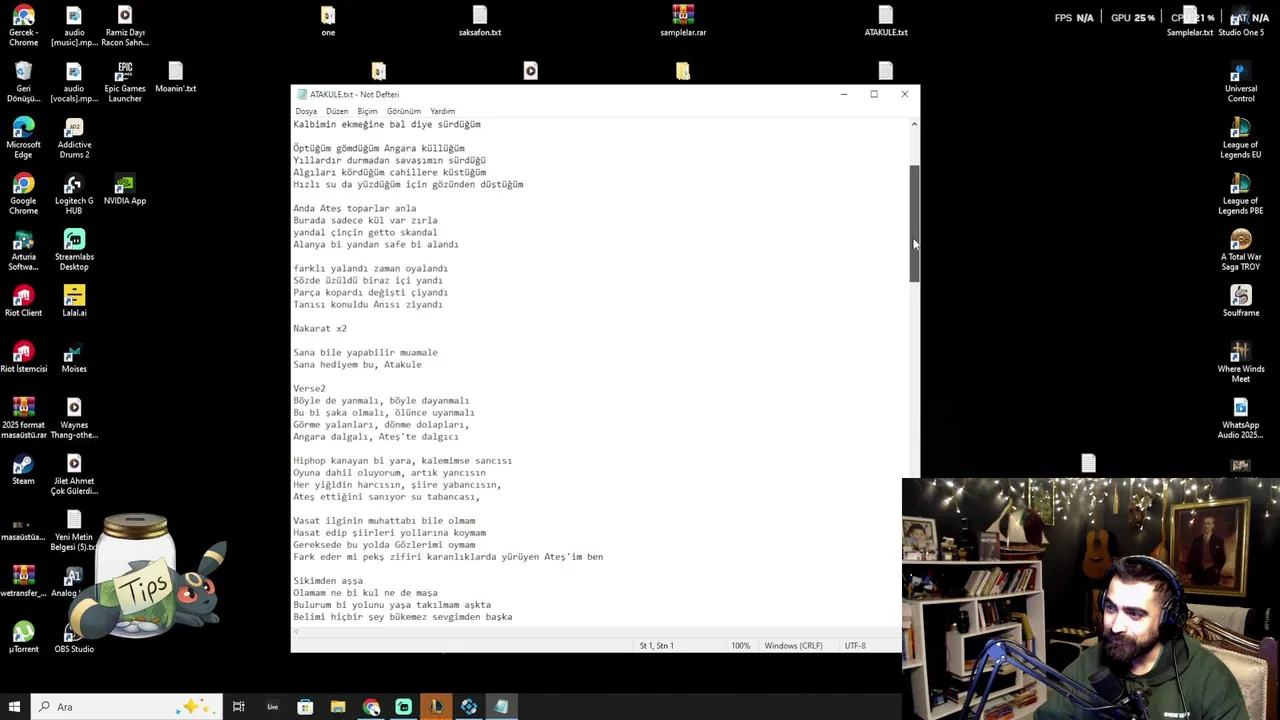Select the Jilet Ahmet Çok Gülerdi video file

tap(73, 474)
